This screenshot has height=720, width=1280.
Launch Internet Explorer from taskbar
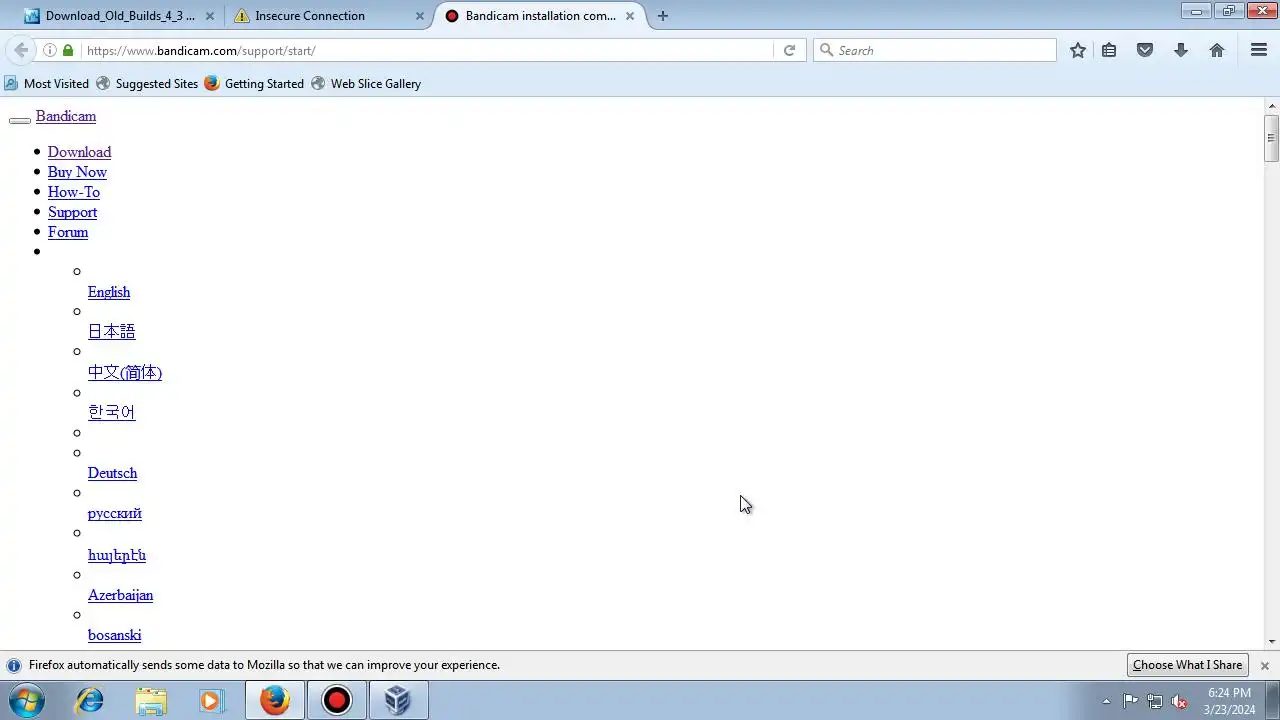[x=90, y=700]
